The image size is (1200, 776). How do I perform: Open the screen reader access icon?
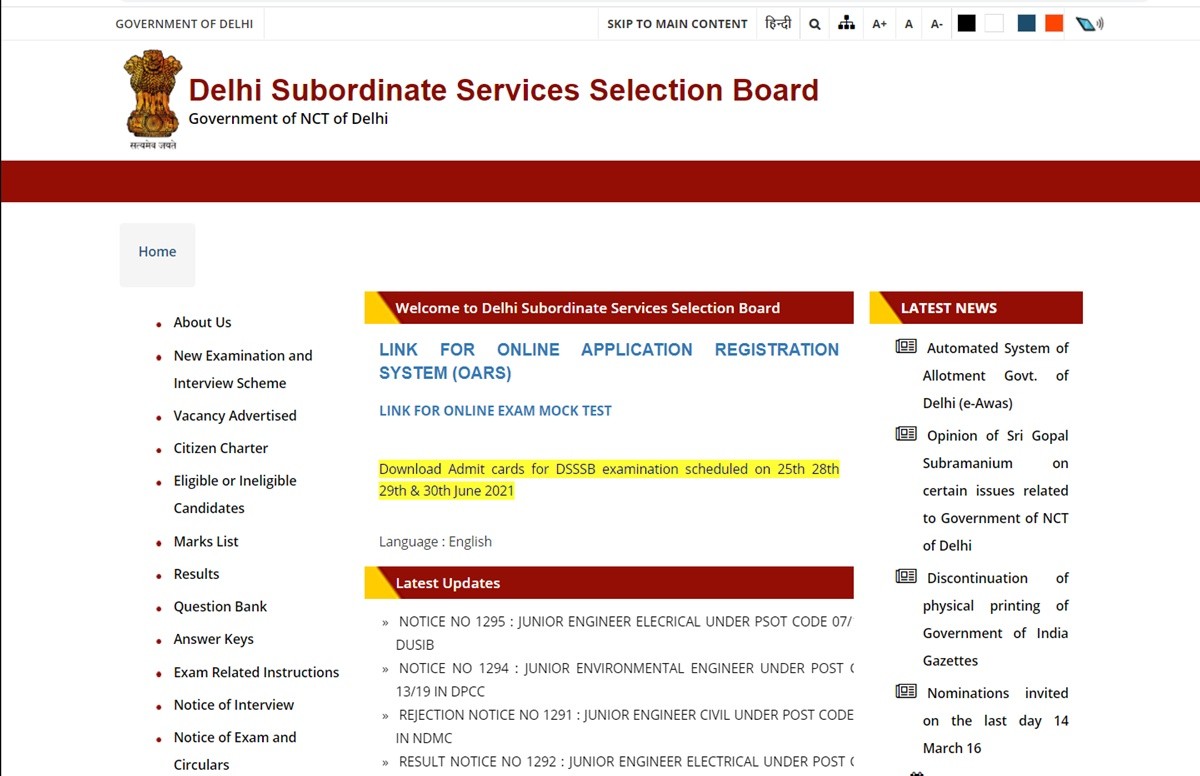1089,24
